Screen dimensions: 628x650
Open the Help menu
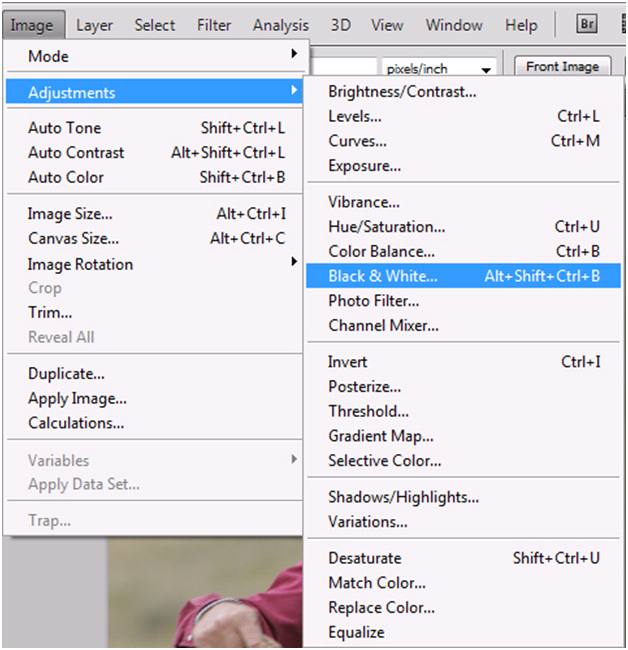point(521,25)
